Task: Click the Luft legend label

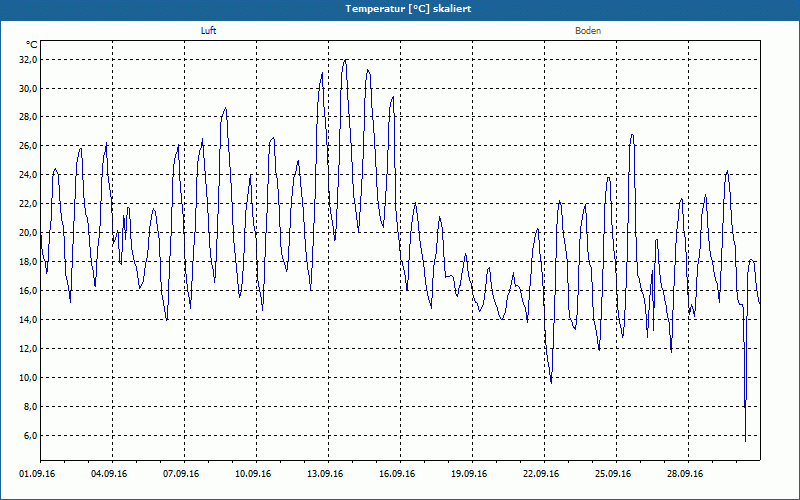Action: tap(208, 31)
